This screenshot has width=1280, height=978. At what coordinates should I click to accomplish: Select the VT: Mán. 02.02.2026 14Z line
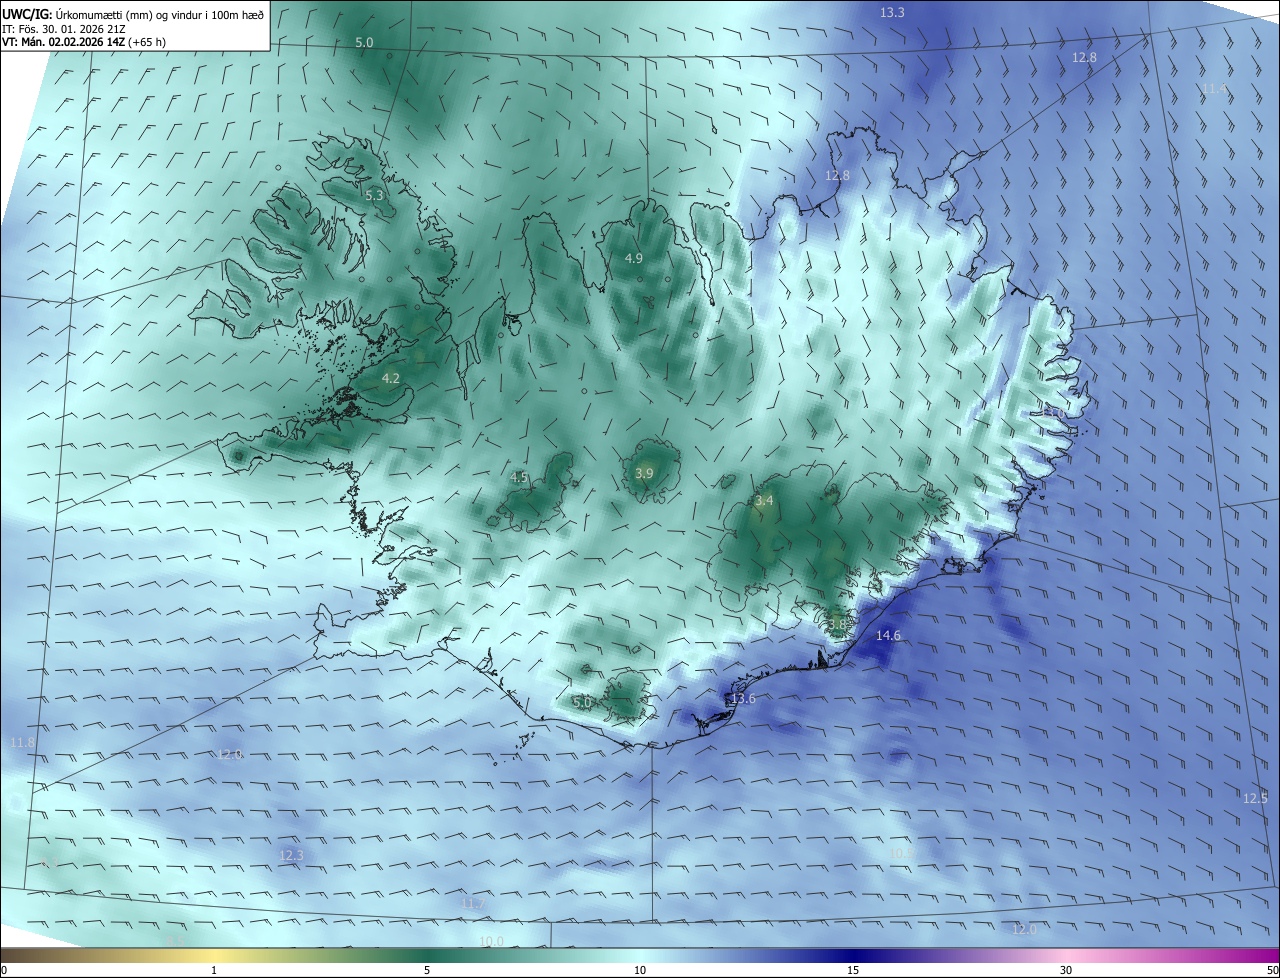coord(83,42)
